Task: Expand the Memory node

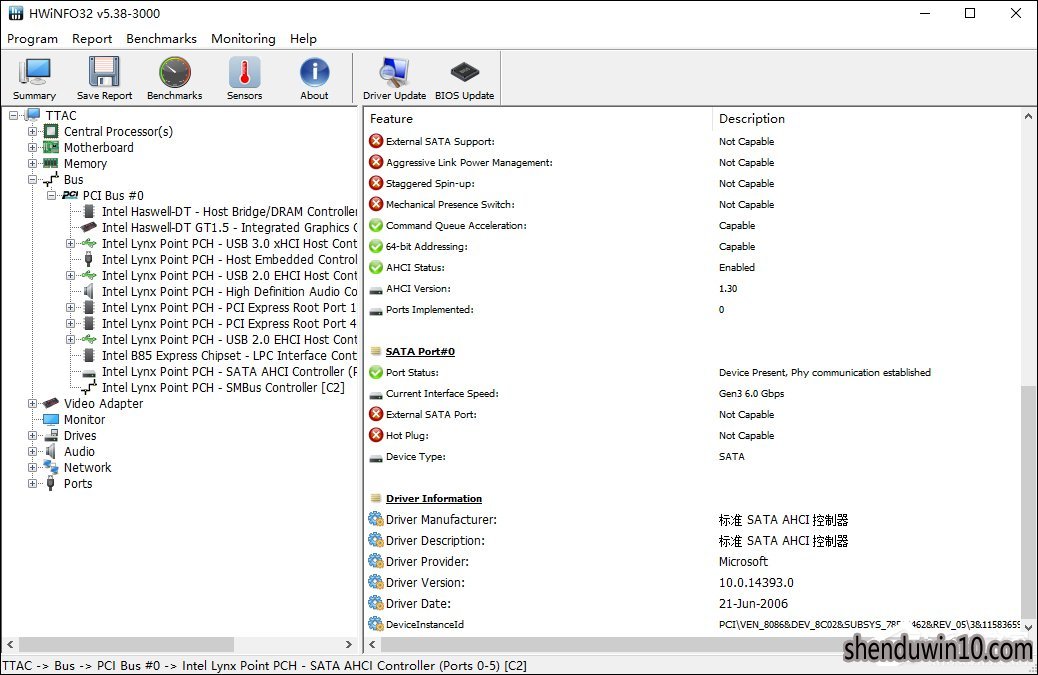Action: click(32, 163)
